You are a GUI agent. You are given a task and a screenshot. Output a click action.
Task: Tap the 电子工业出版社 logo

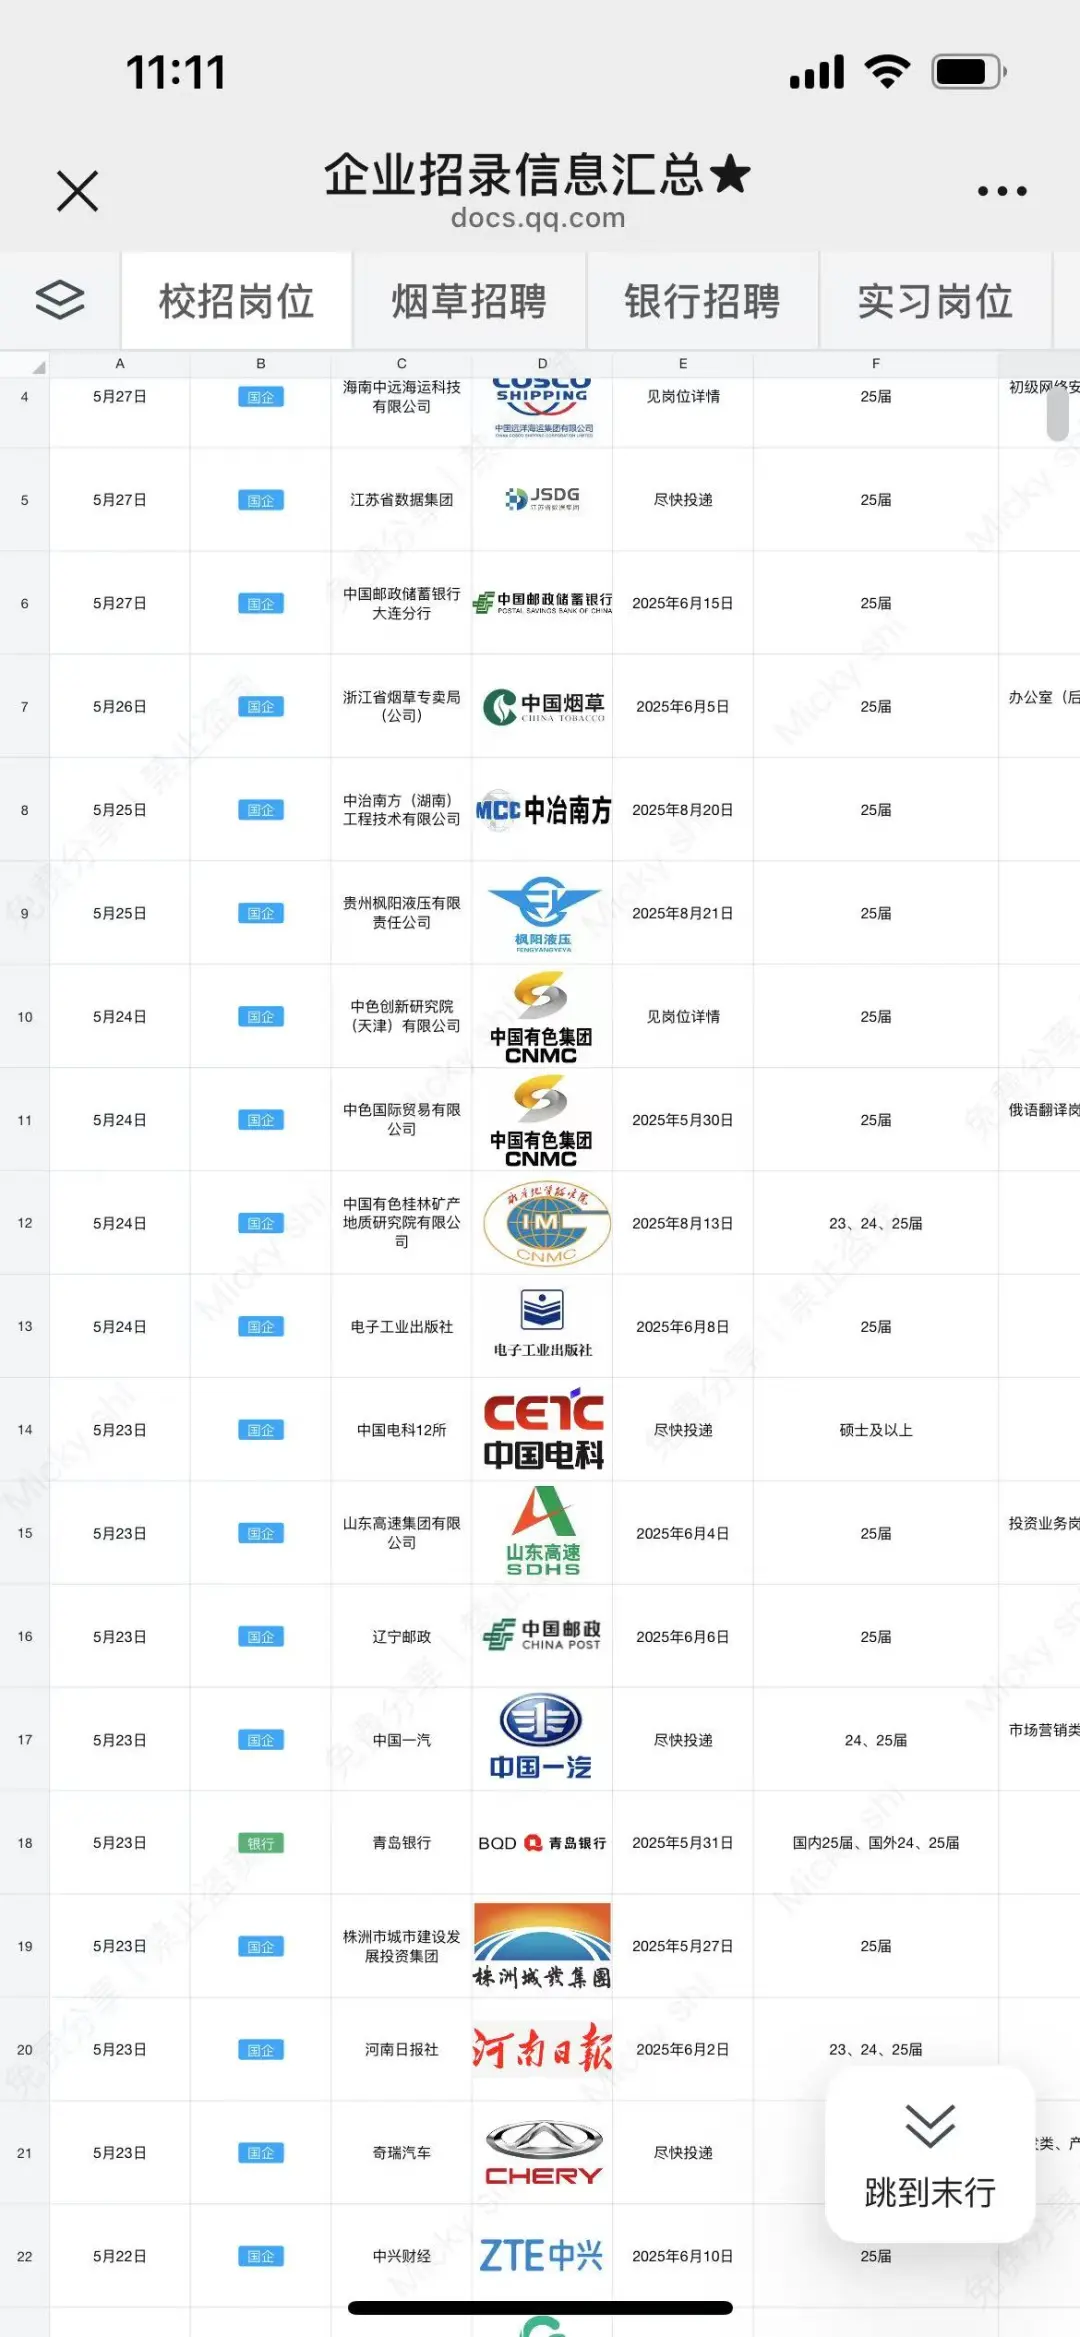click(542, 1323)
